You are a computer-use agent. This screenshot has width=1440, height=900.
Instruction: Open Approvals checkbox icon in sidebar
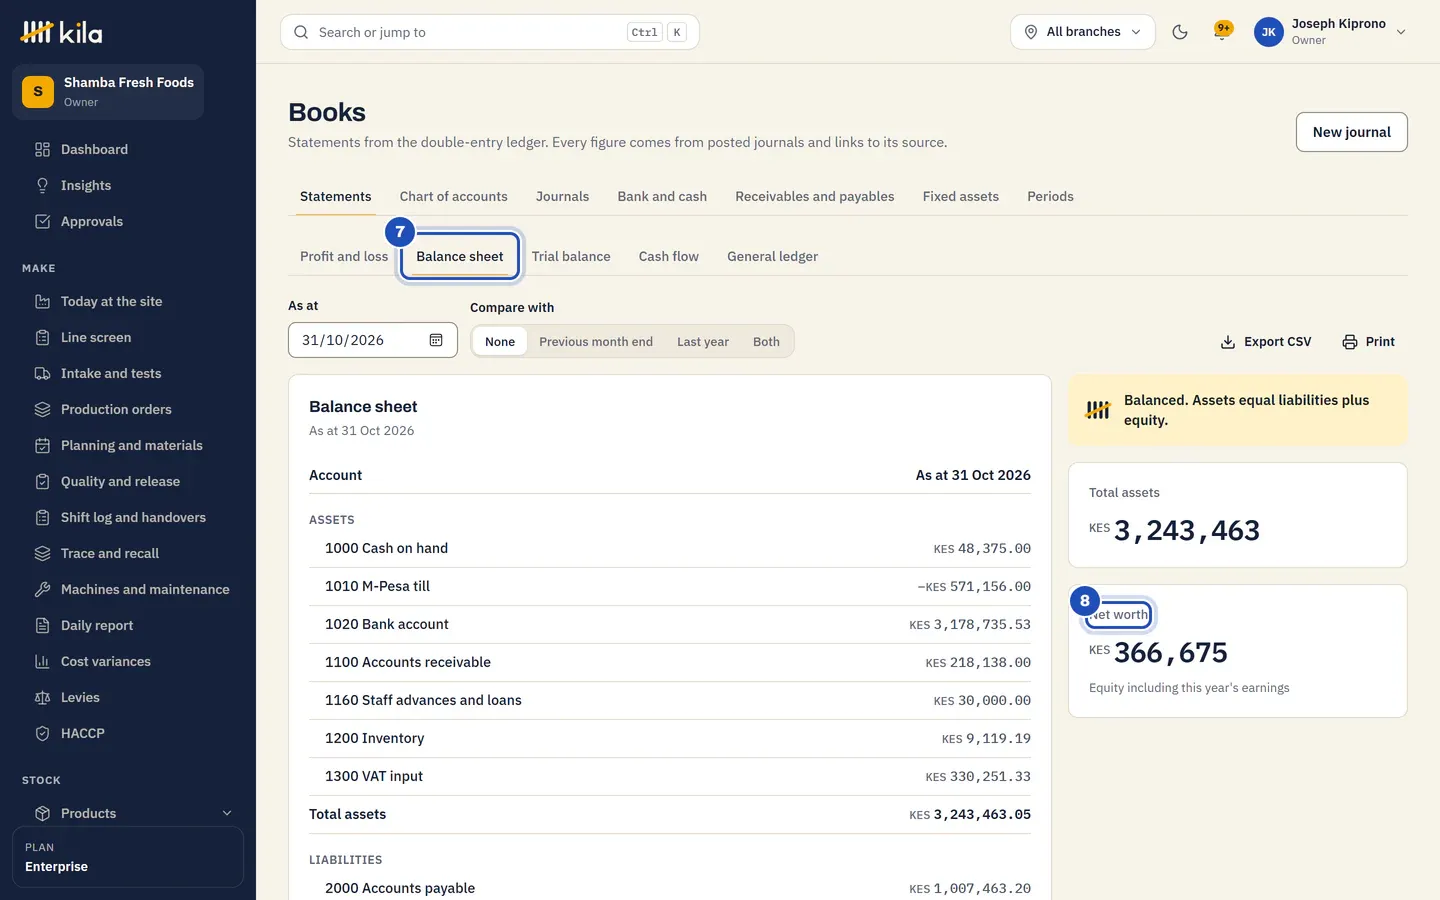point(42,222)
